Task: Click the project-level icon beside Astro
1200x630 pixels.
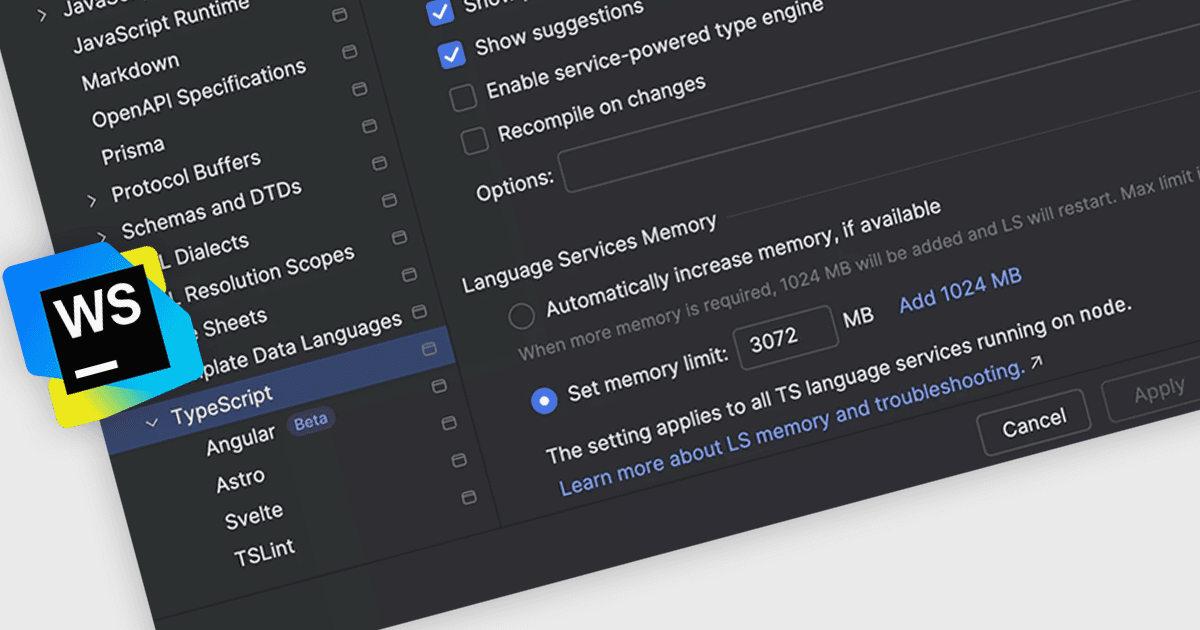Action: pyautogui.click(x=449, y=422)
